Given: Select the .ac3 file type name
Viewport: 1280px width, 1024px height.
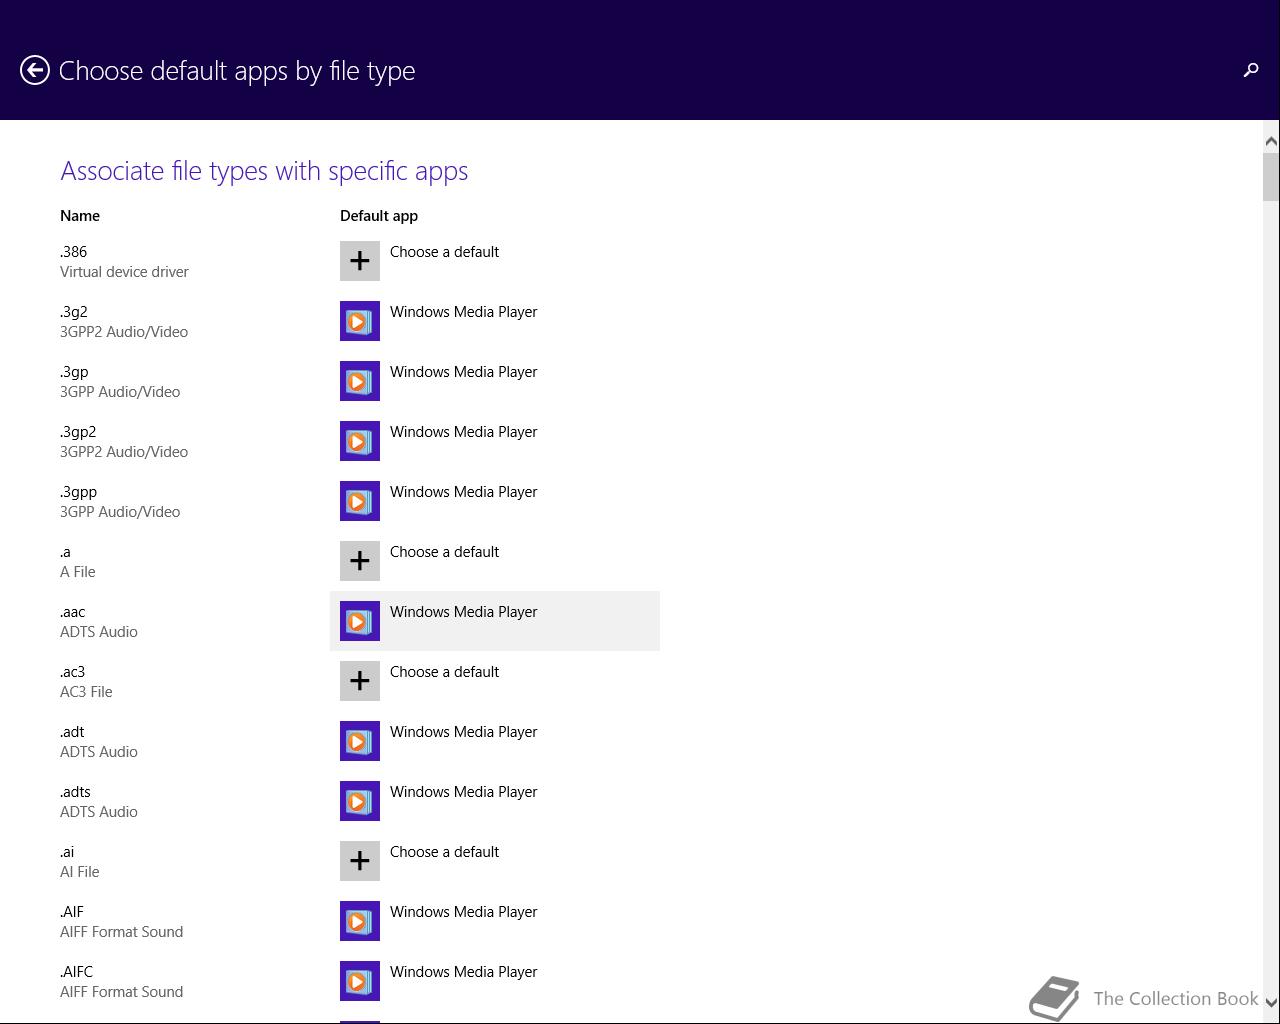Looking at the screenshot, I should coord(72,672).
